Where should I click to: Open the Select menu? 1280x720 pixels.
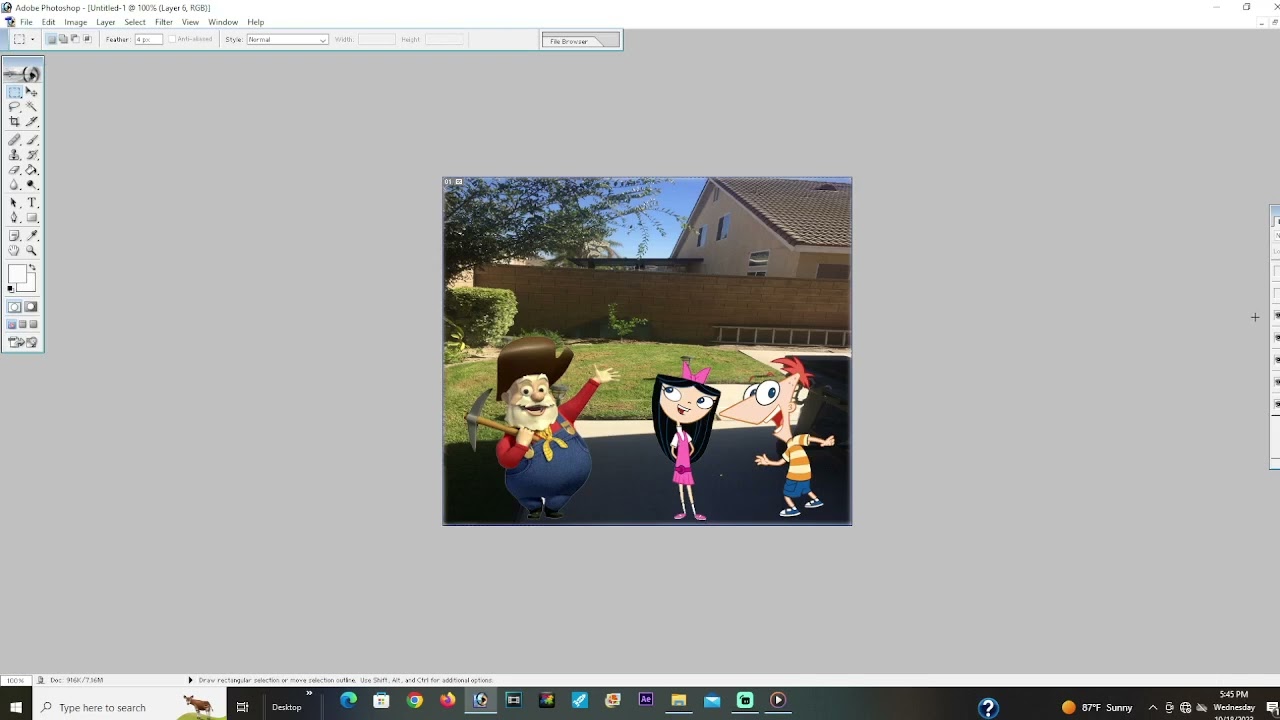(x=135, y=22)
